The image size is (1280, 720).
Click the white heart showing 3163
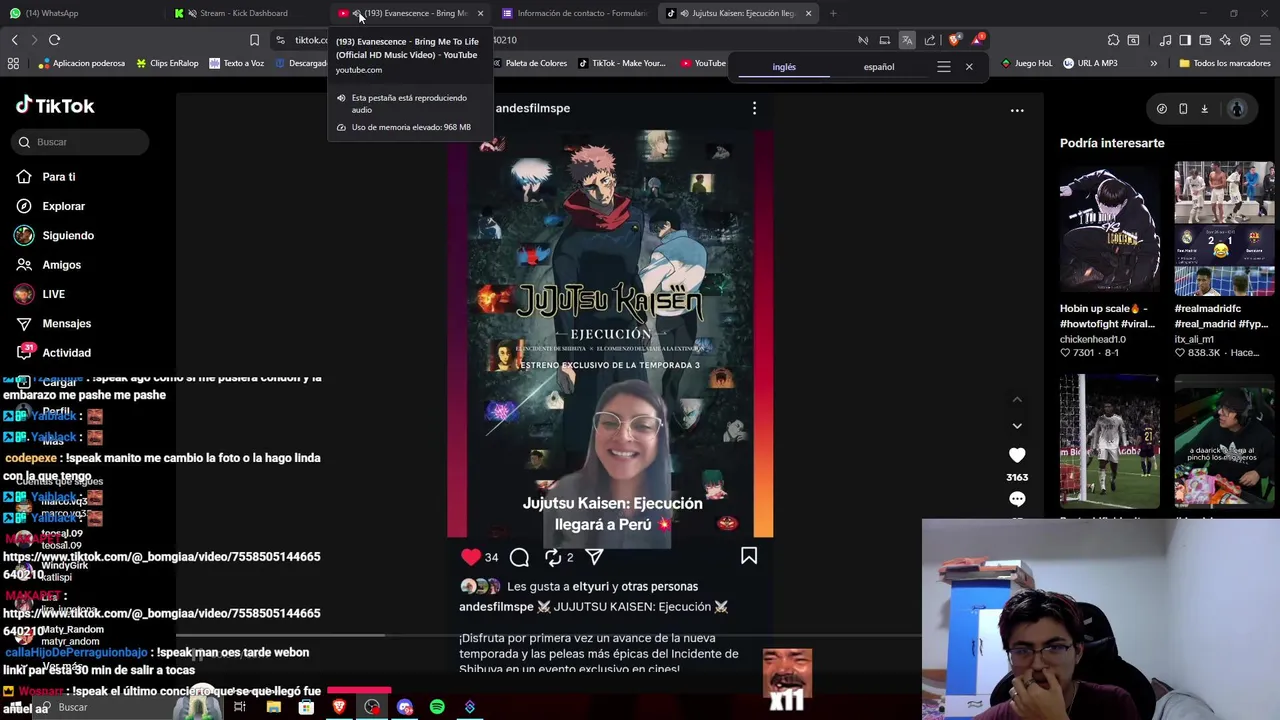(x=1017, y=455)
